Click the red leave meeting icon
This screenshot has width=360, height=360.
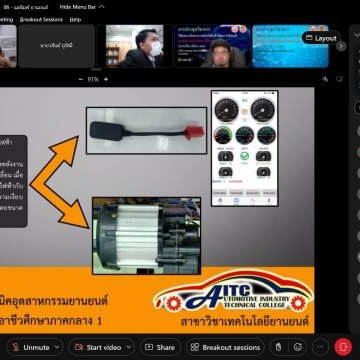pos(343,347)
